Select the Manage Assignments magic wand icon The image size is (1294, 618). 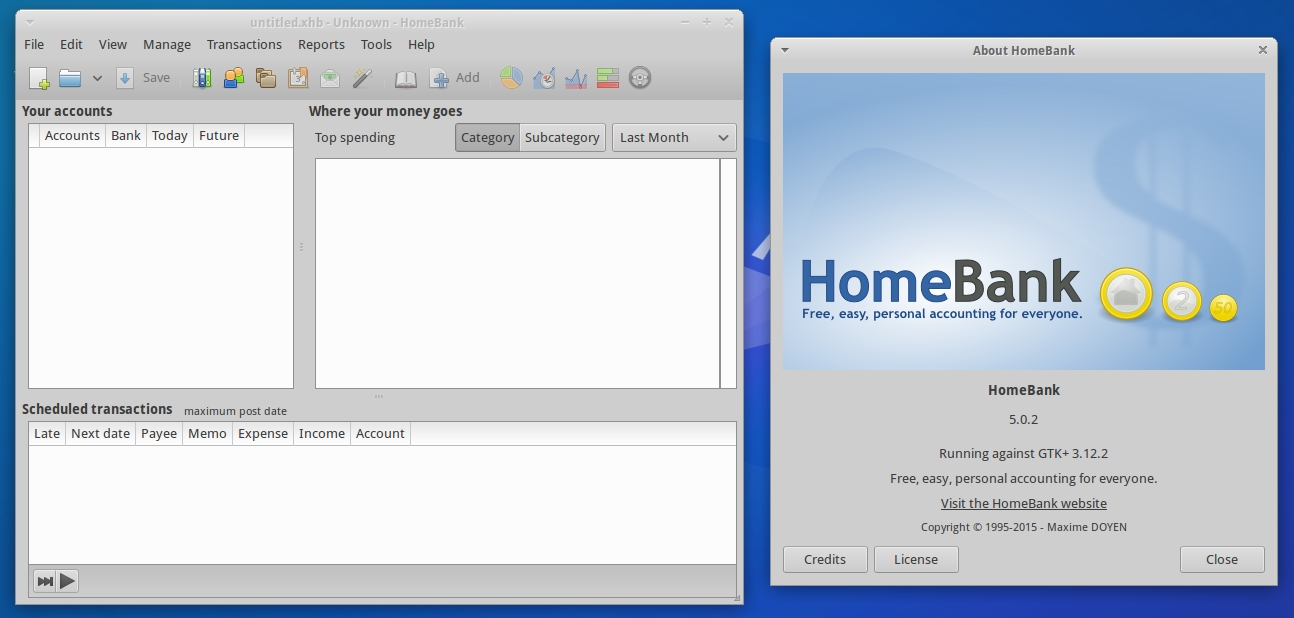362,77
